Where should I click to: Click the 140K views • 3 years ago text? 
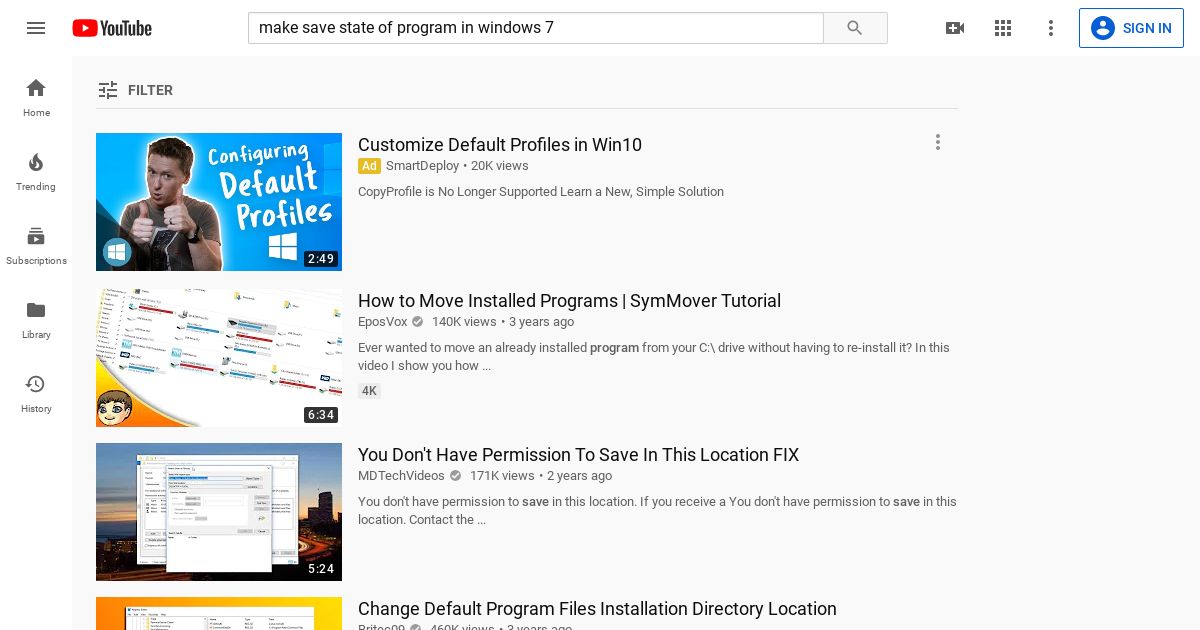[x=503, y=322]
